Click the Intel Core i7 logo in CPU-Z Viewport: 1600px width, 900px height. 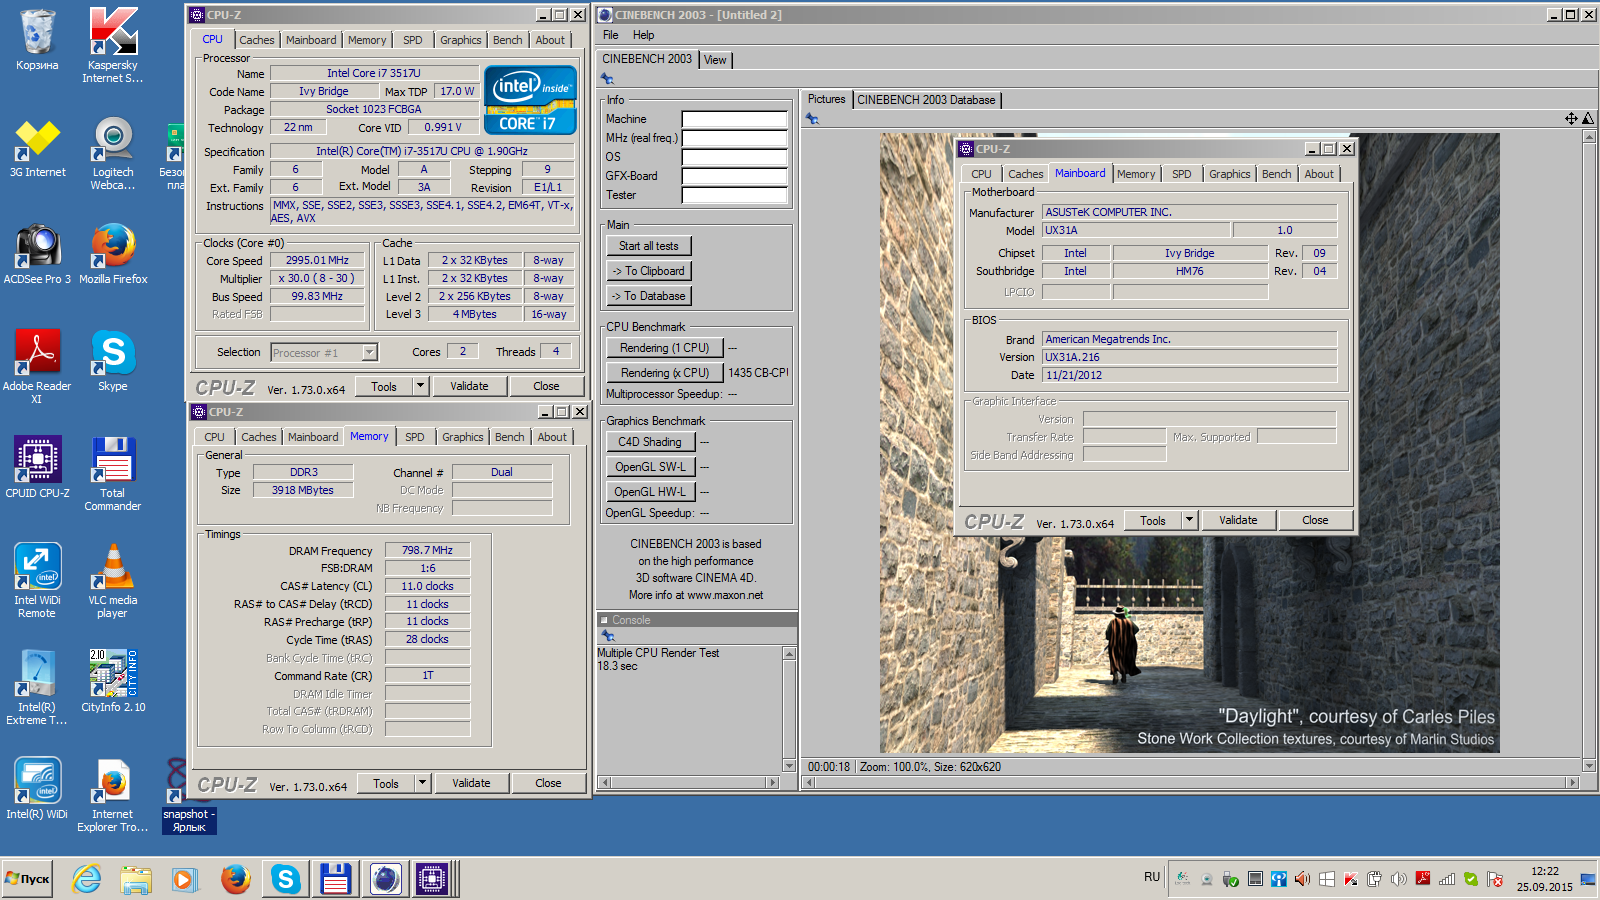click(x=530, y=100)
